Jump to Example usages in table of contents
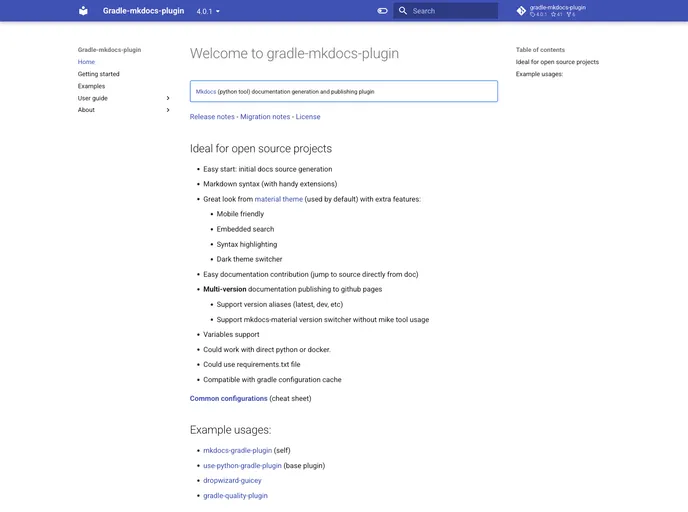This screenshot has width=688, height=512. 539,74
